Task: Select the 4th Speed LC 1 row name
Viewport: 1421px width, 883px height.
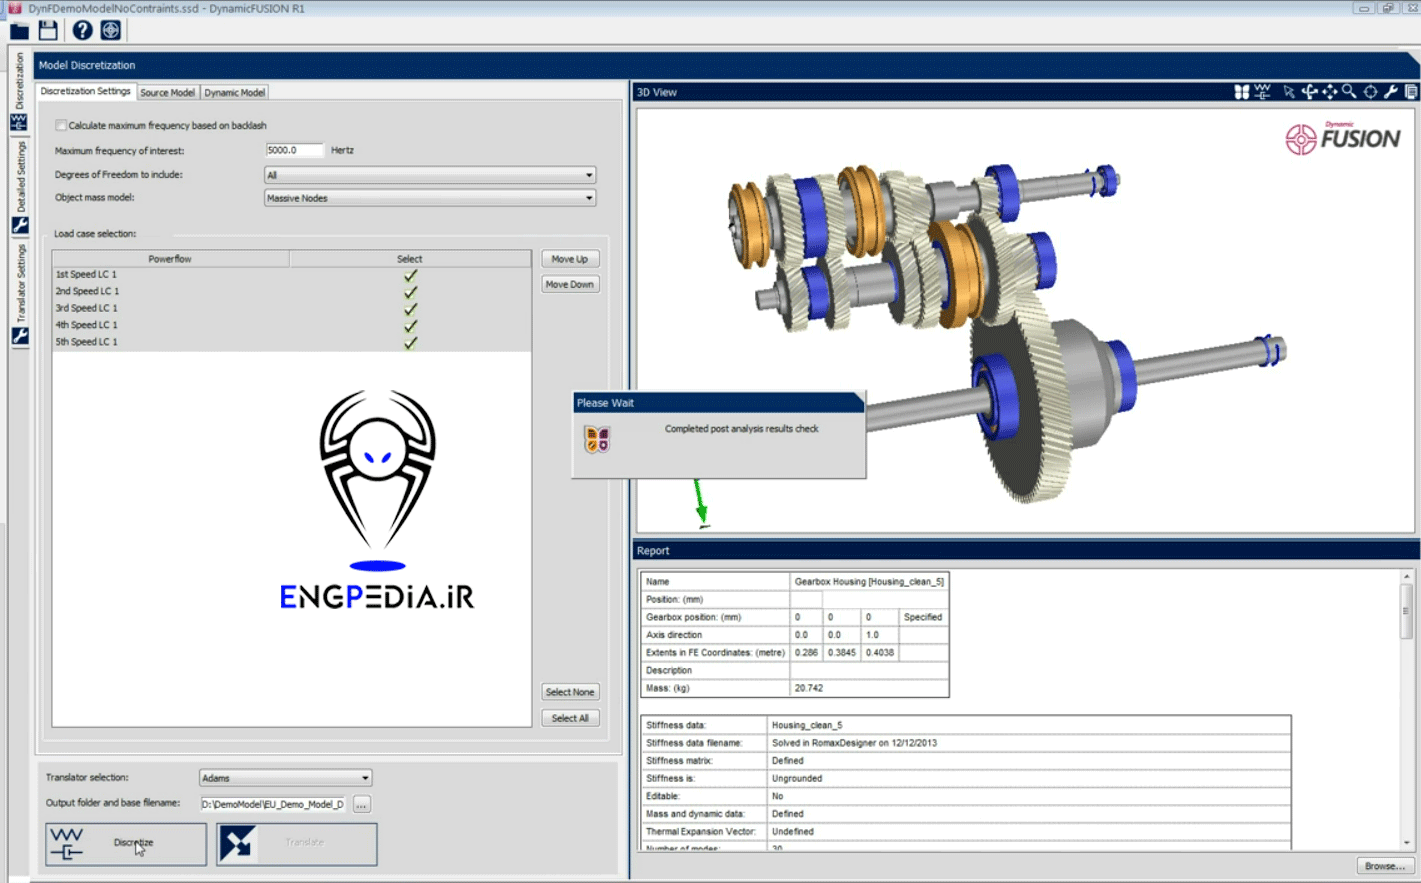Action: (86, 326)
